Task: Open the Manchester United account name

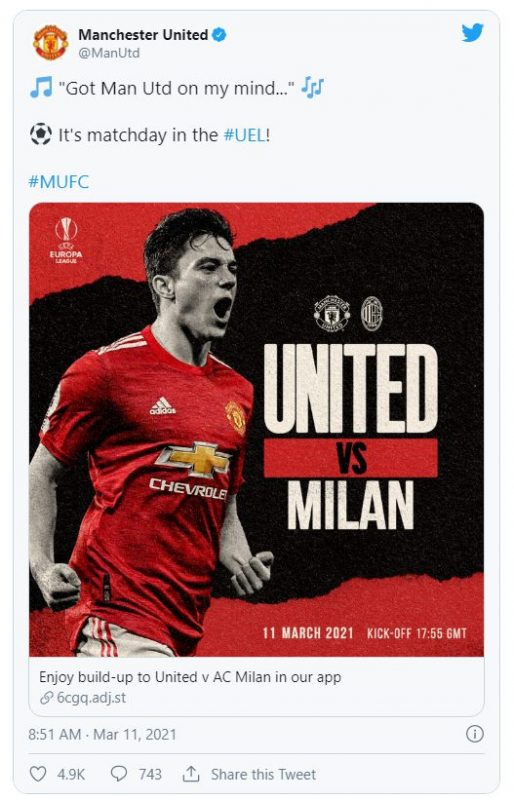Action: click(143, 35)
